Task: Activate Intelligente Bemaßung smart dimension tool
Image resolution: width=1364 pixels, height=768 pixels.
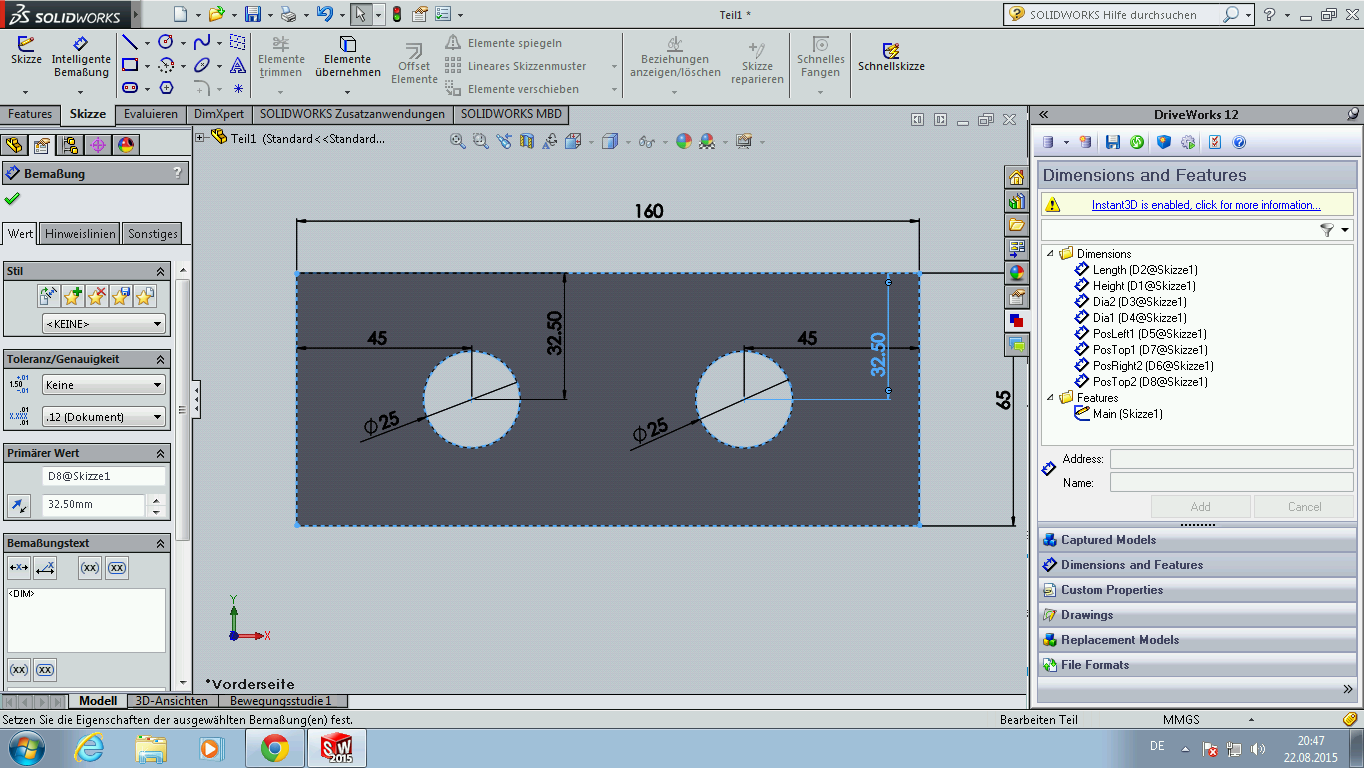Action: pyautogui.click(x=81, y=57)
